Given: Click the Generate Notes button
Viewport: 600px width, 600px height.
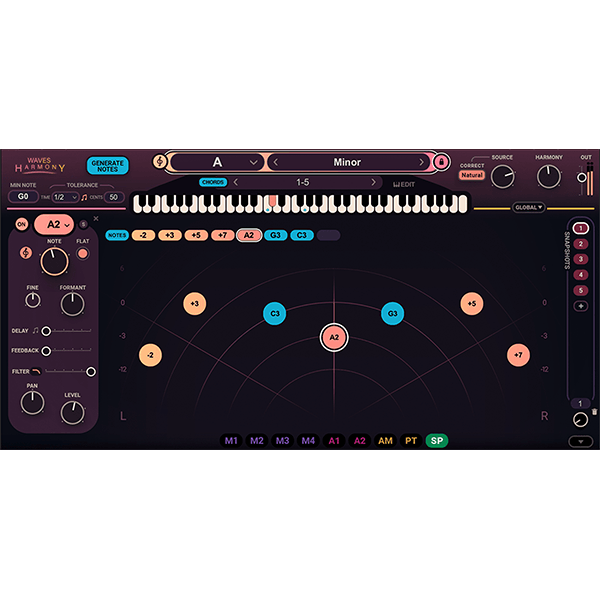Looking at the screenshot, I should pyautogui.click(x=107, y=166).
